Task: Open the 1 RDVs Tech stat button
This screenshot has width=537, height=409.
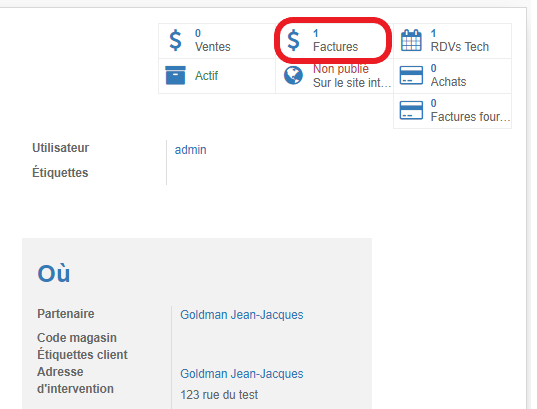Action: (452, 41)
